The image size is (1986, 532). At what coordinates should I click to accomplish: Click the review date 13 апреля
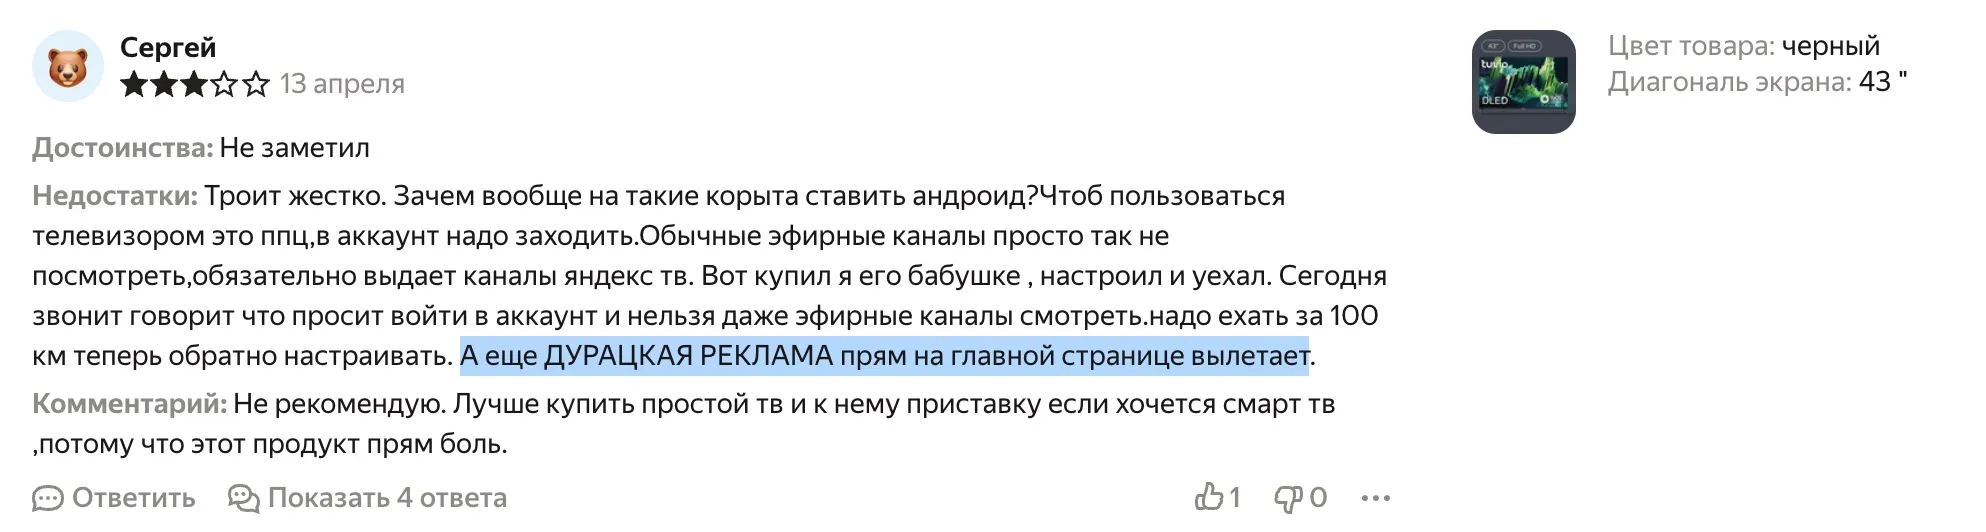coord(342,84)
